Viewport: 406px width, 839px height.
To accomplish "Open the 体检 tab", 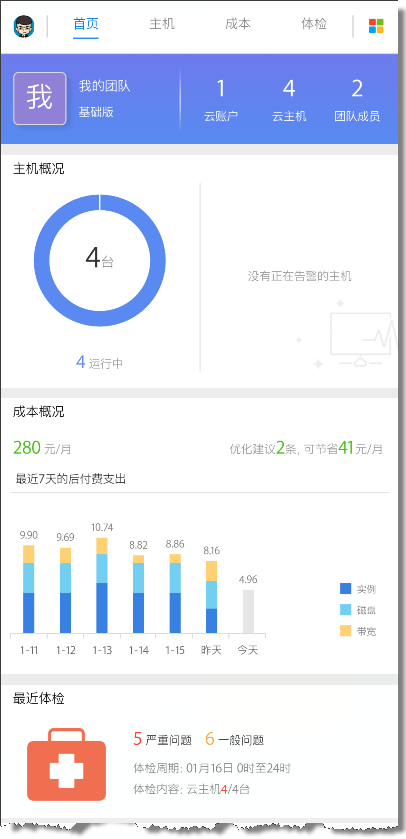I will point(314,24).
